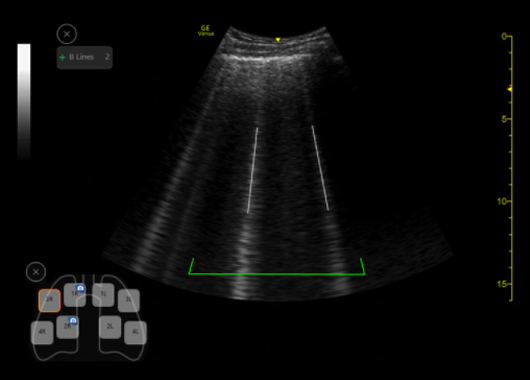
Task: Select lung zone 1R
Action: (75, 295)
